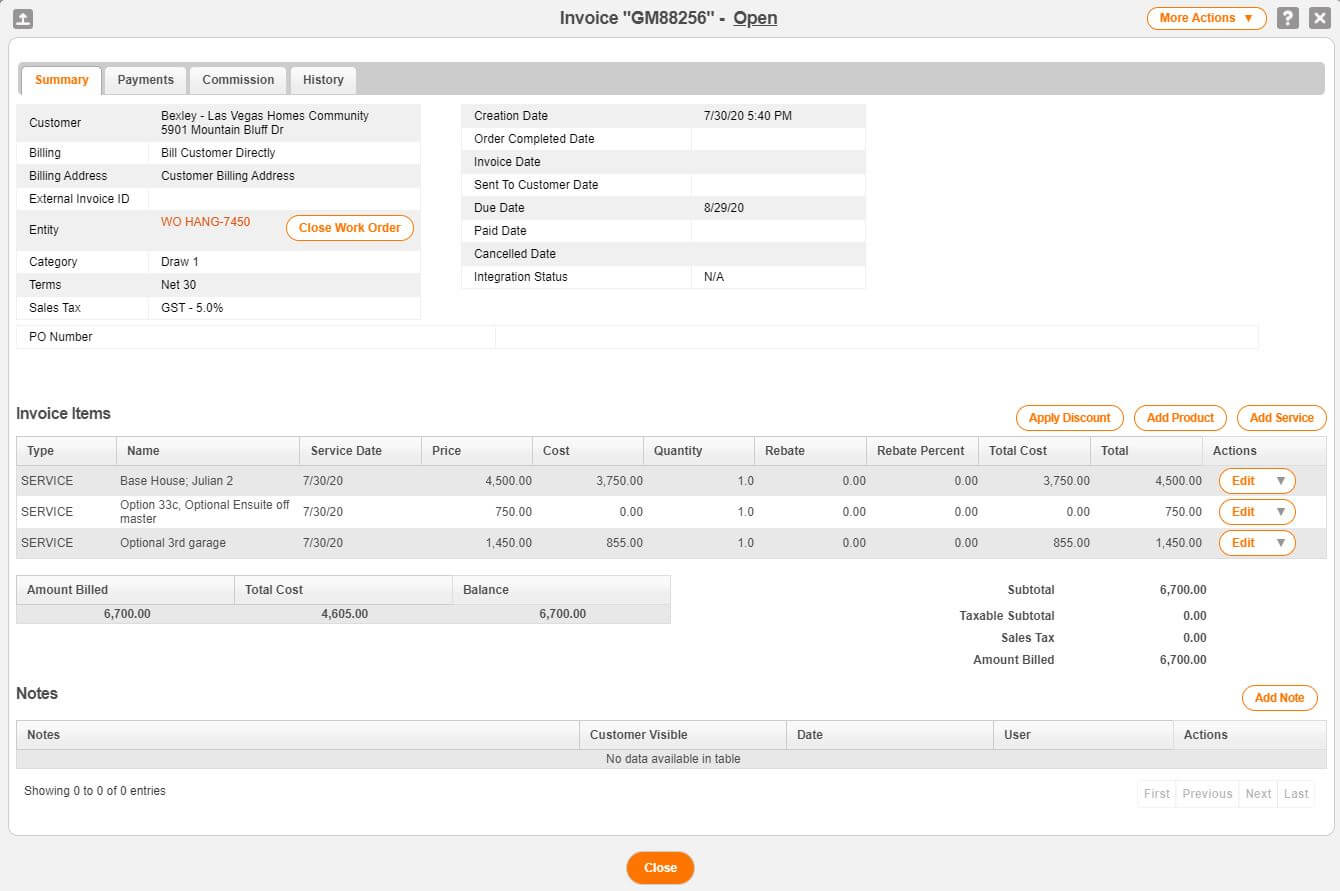Click the Close button at bottom
The width and height of the screenshot is (1340, 891).
coord(660,868)
